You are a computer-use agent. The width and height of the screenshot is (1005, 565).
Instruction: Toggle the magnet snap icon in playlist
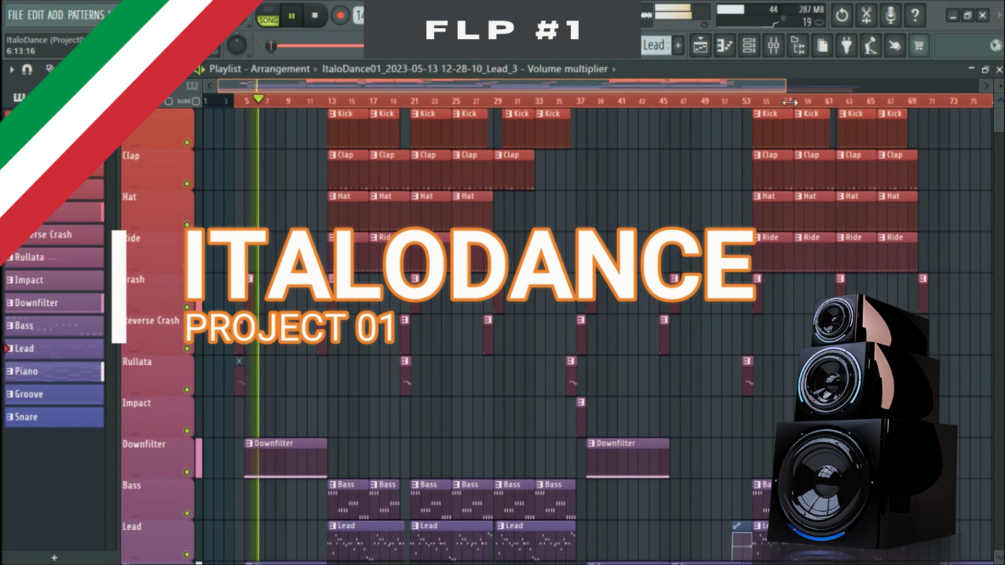pos(27,69)
